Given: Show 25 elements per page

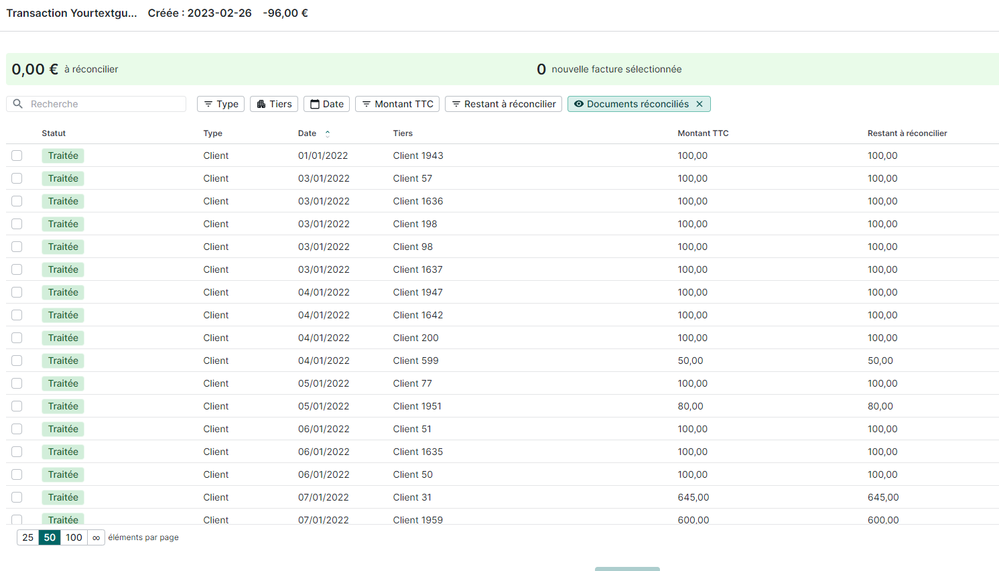Looking at the screenshot, I should 28,538.
